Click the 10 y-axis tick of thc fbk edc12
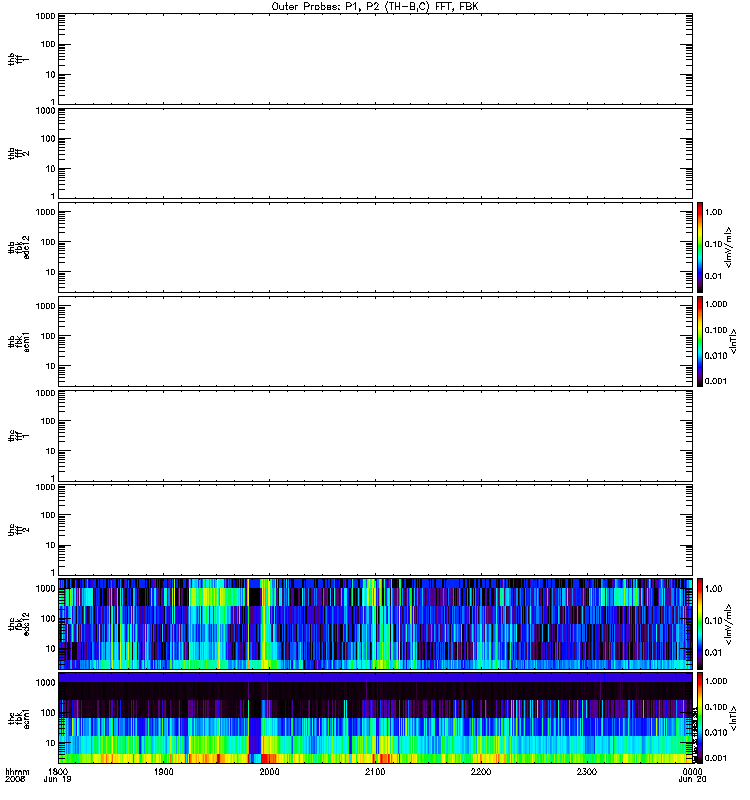 tap(51, 649)
